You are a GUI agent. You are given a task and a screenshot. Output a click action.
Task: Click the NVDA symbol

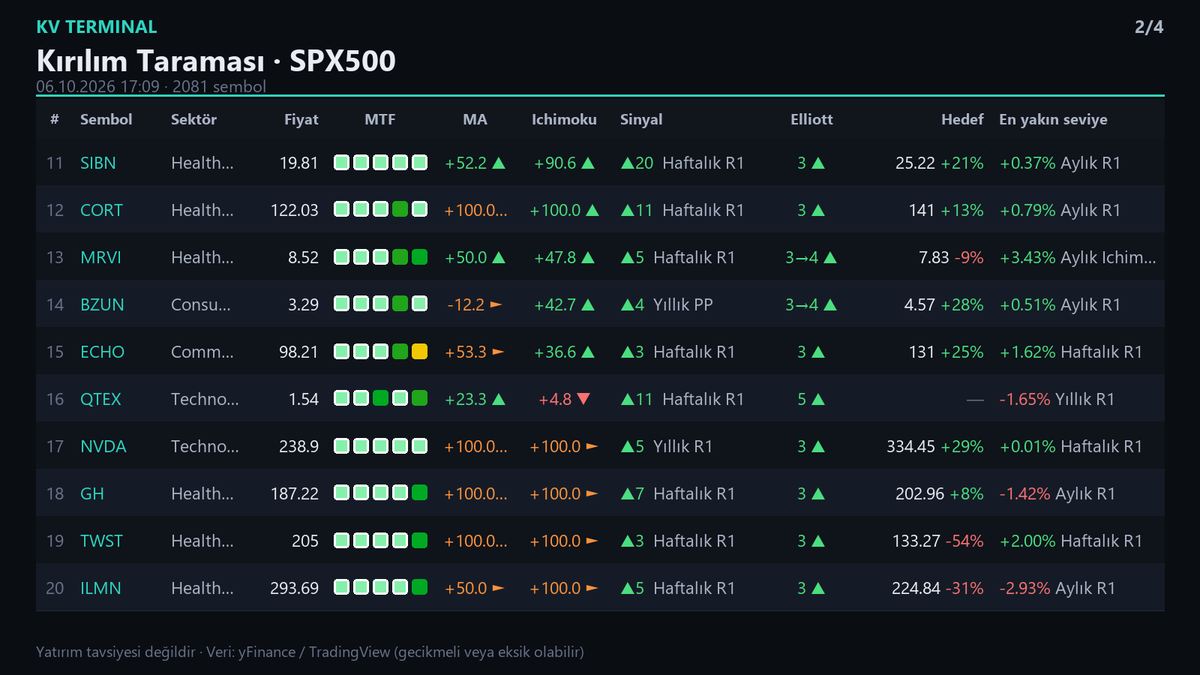point(103,446)
